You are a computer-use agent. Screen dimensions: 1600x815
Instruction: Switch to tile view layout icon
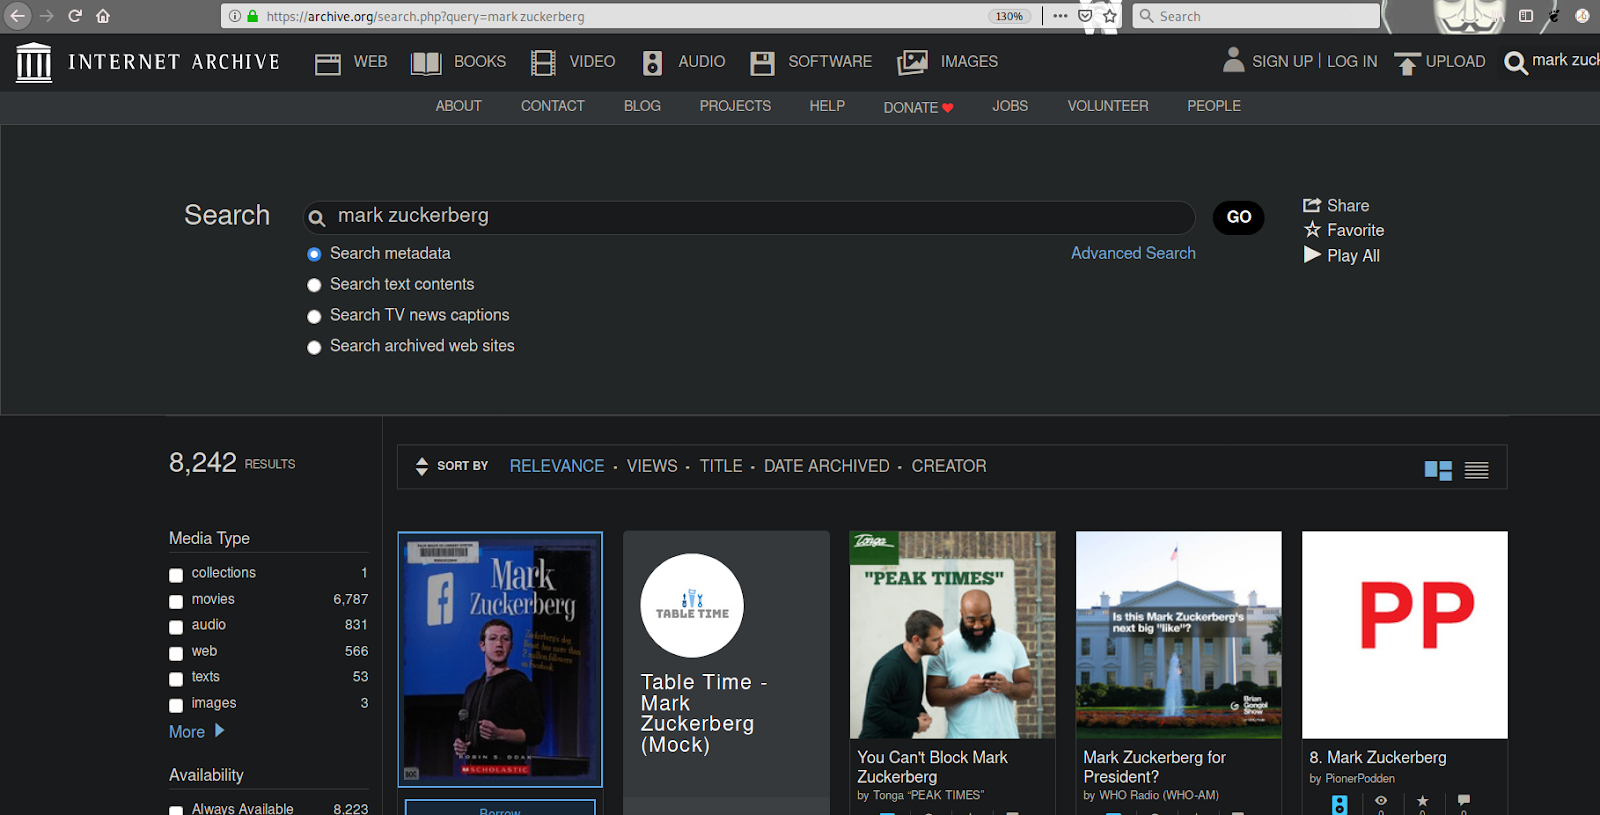(x=1438, y=470)
